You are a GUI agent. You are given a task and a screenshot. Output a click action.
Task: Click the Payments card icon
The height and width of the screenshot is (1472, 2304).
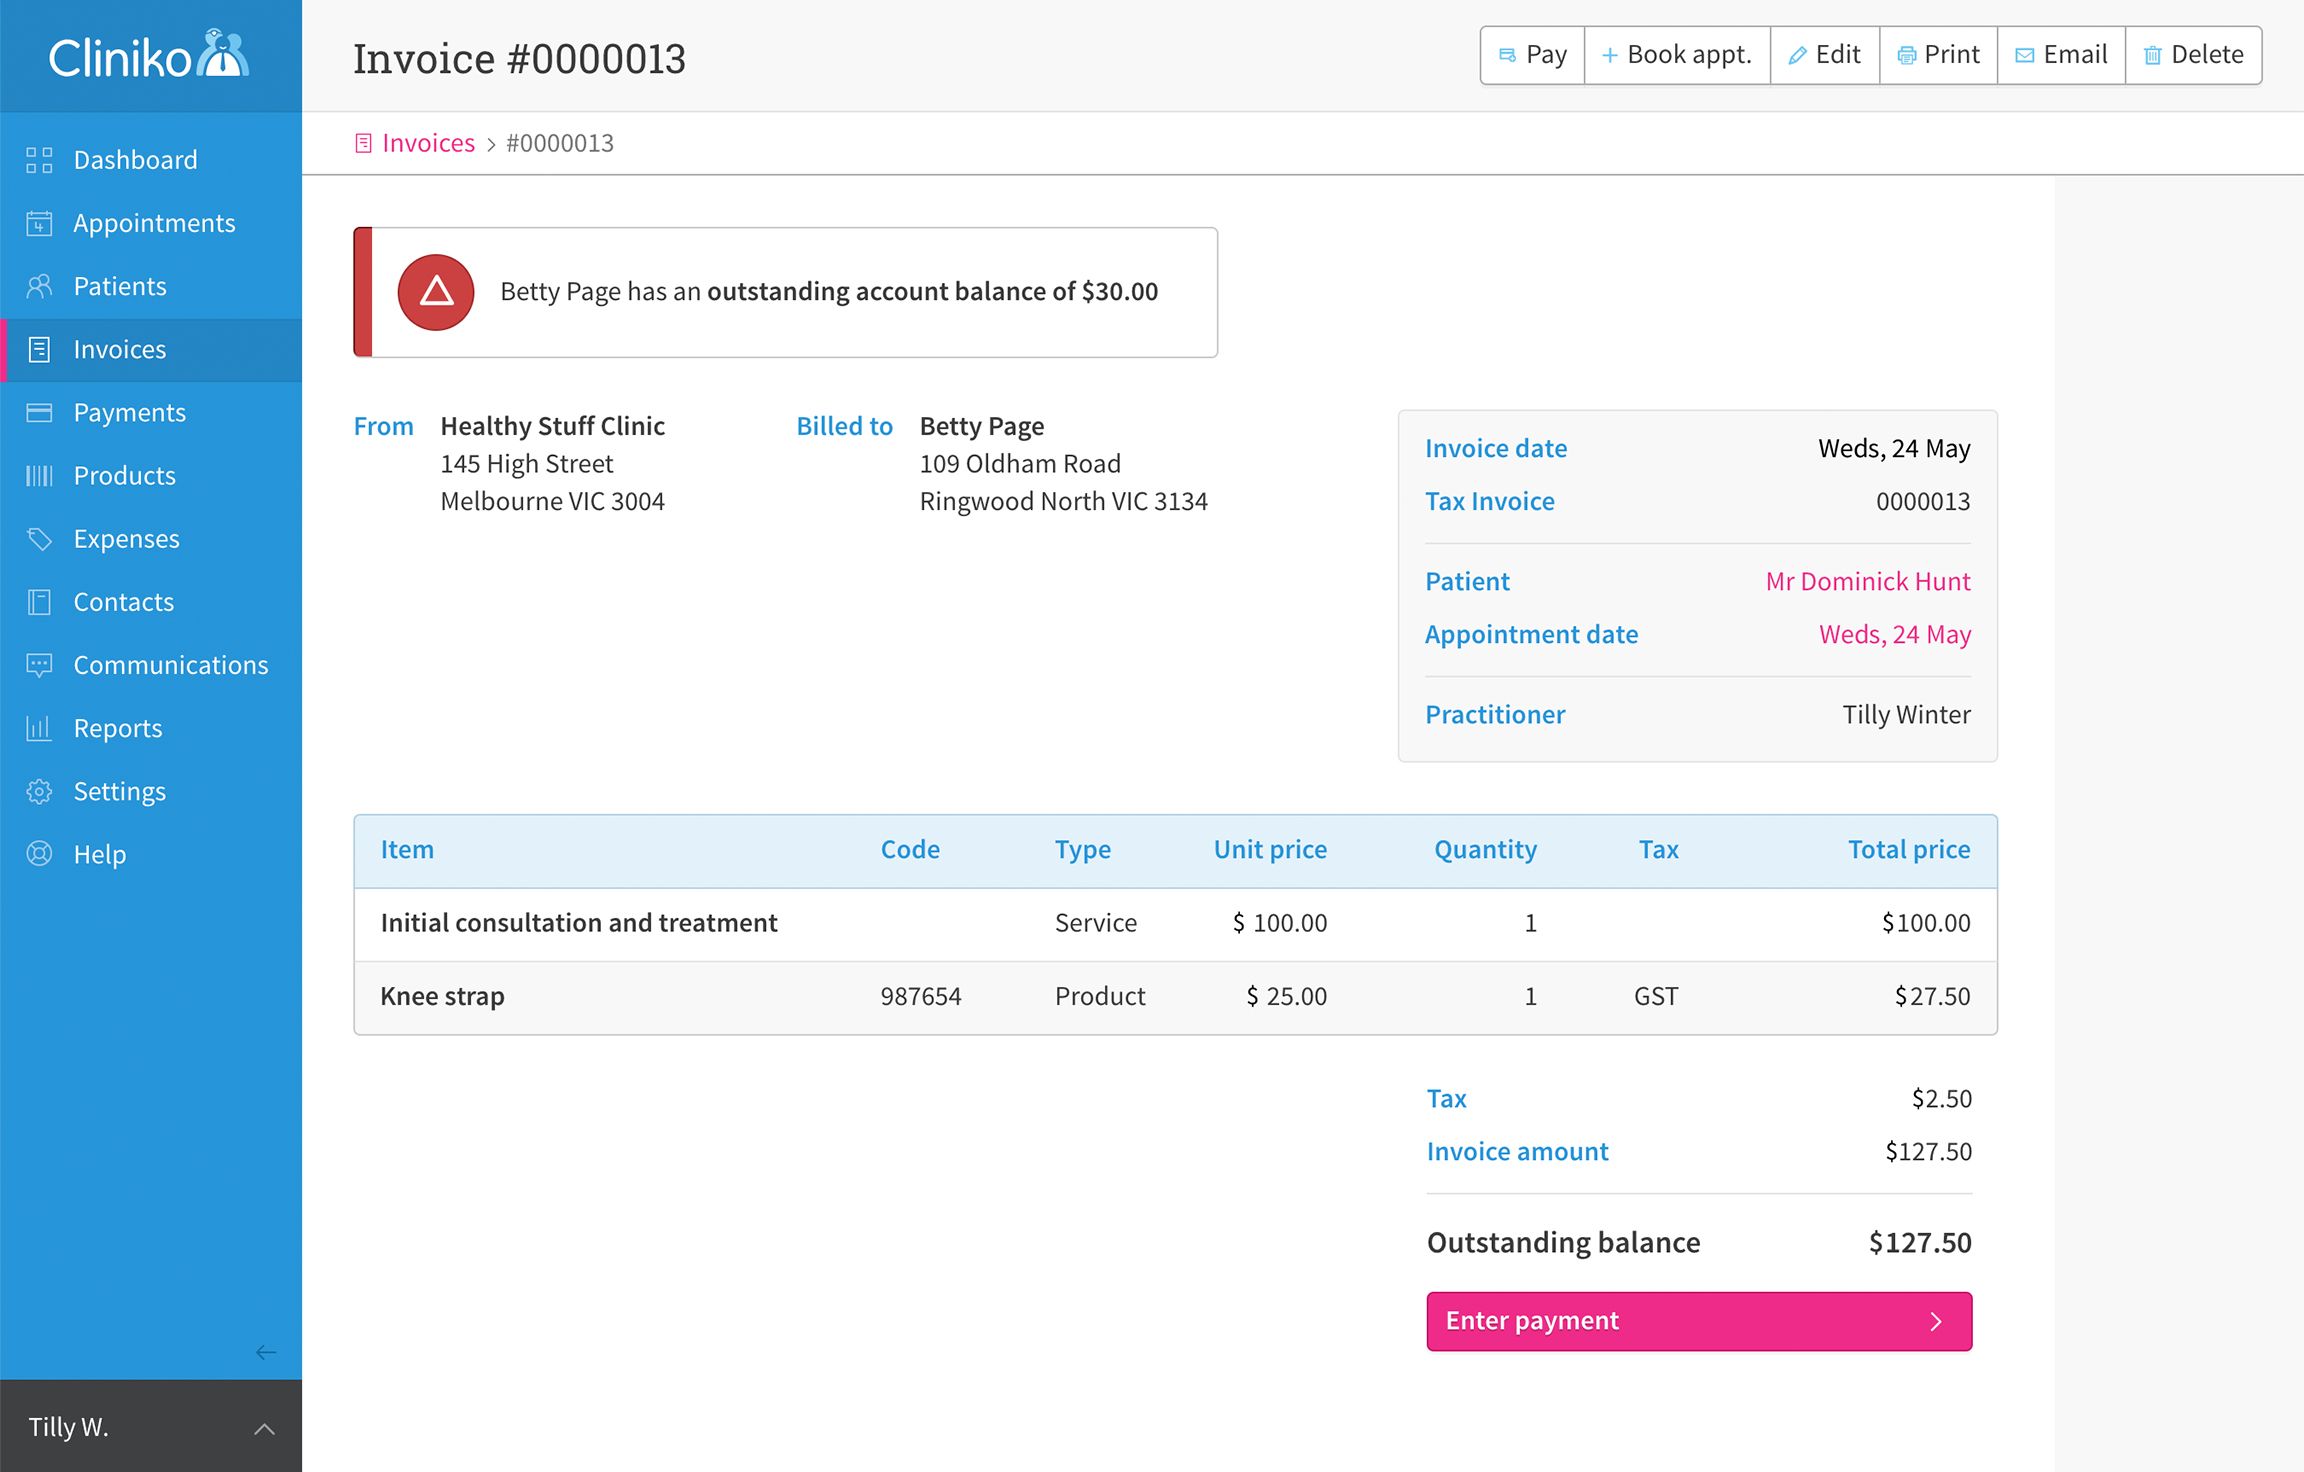(x=39, y=413)
